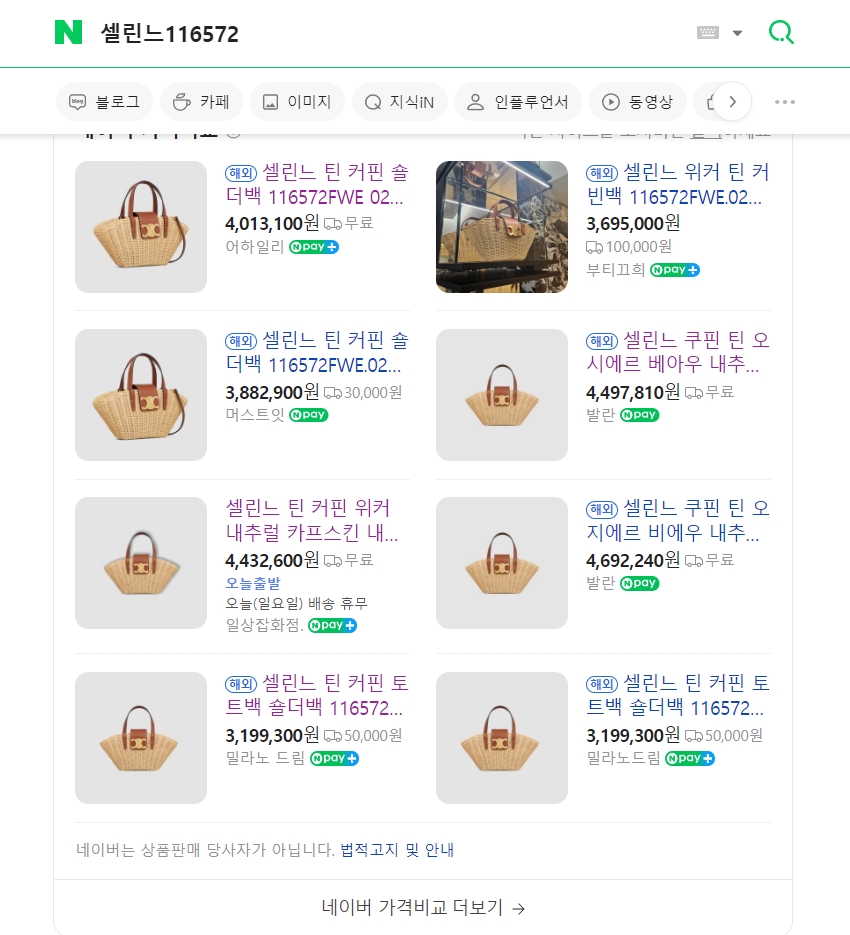Open the 법적고지 및 안내 link
Image resolution: width=850 pixels, height=935 pixels.
[x=397, y=850]
